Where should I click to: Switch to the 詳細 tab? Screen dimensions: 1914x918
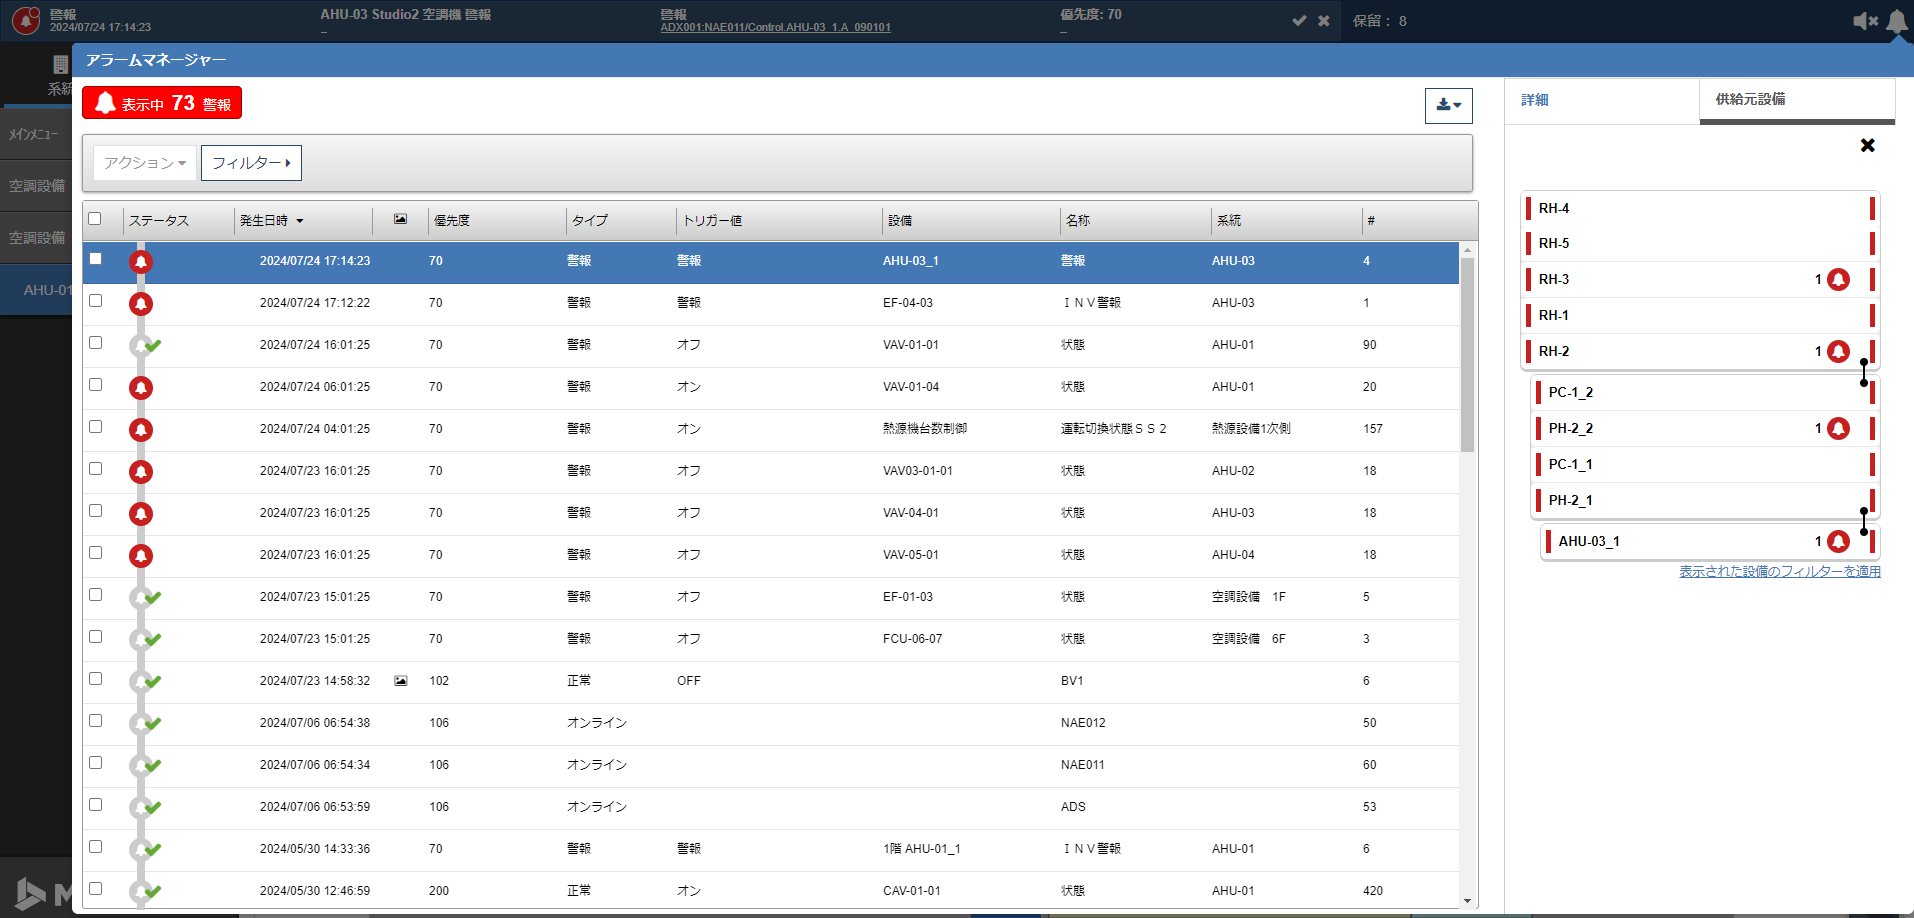(1535, 100)
